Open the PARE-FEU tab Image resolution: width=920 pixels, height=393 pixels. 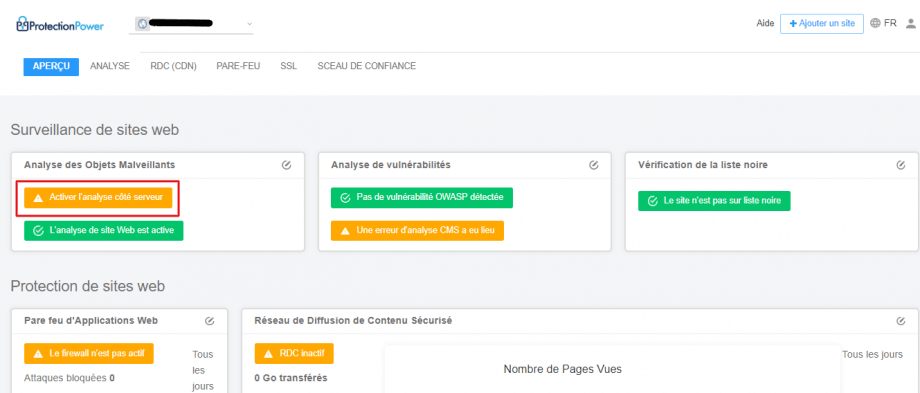tap(238, 66)
